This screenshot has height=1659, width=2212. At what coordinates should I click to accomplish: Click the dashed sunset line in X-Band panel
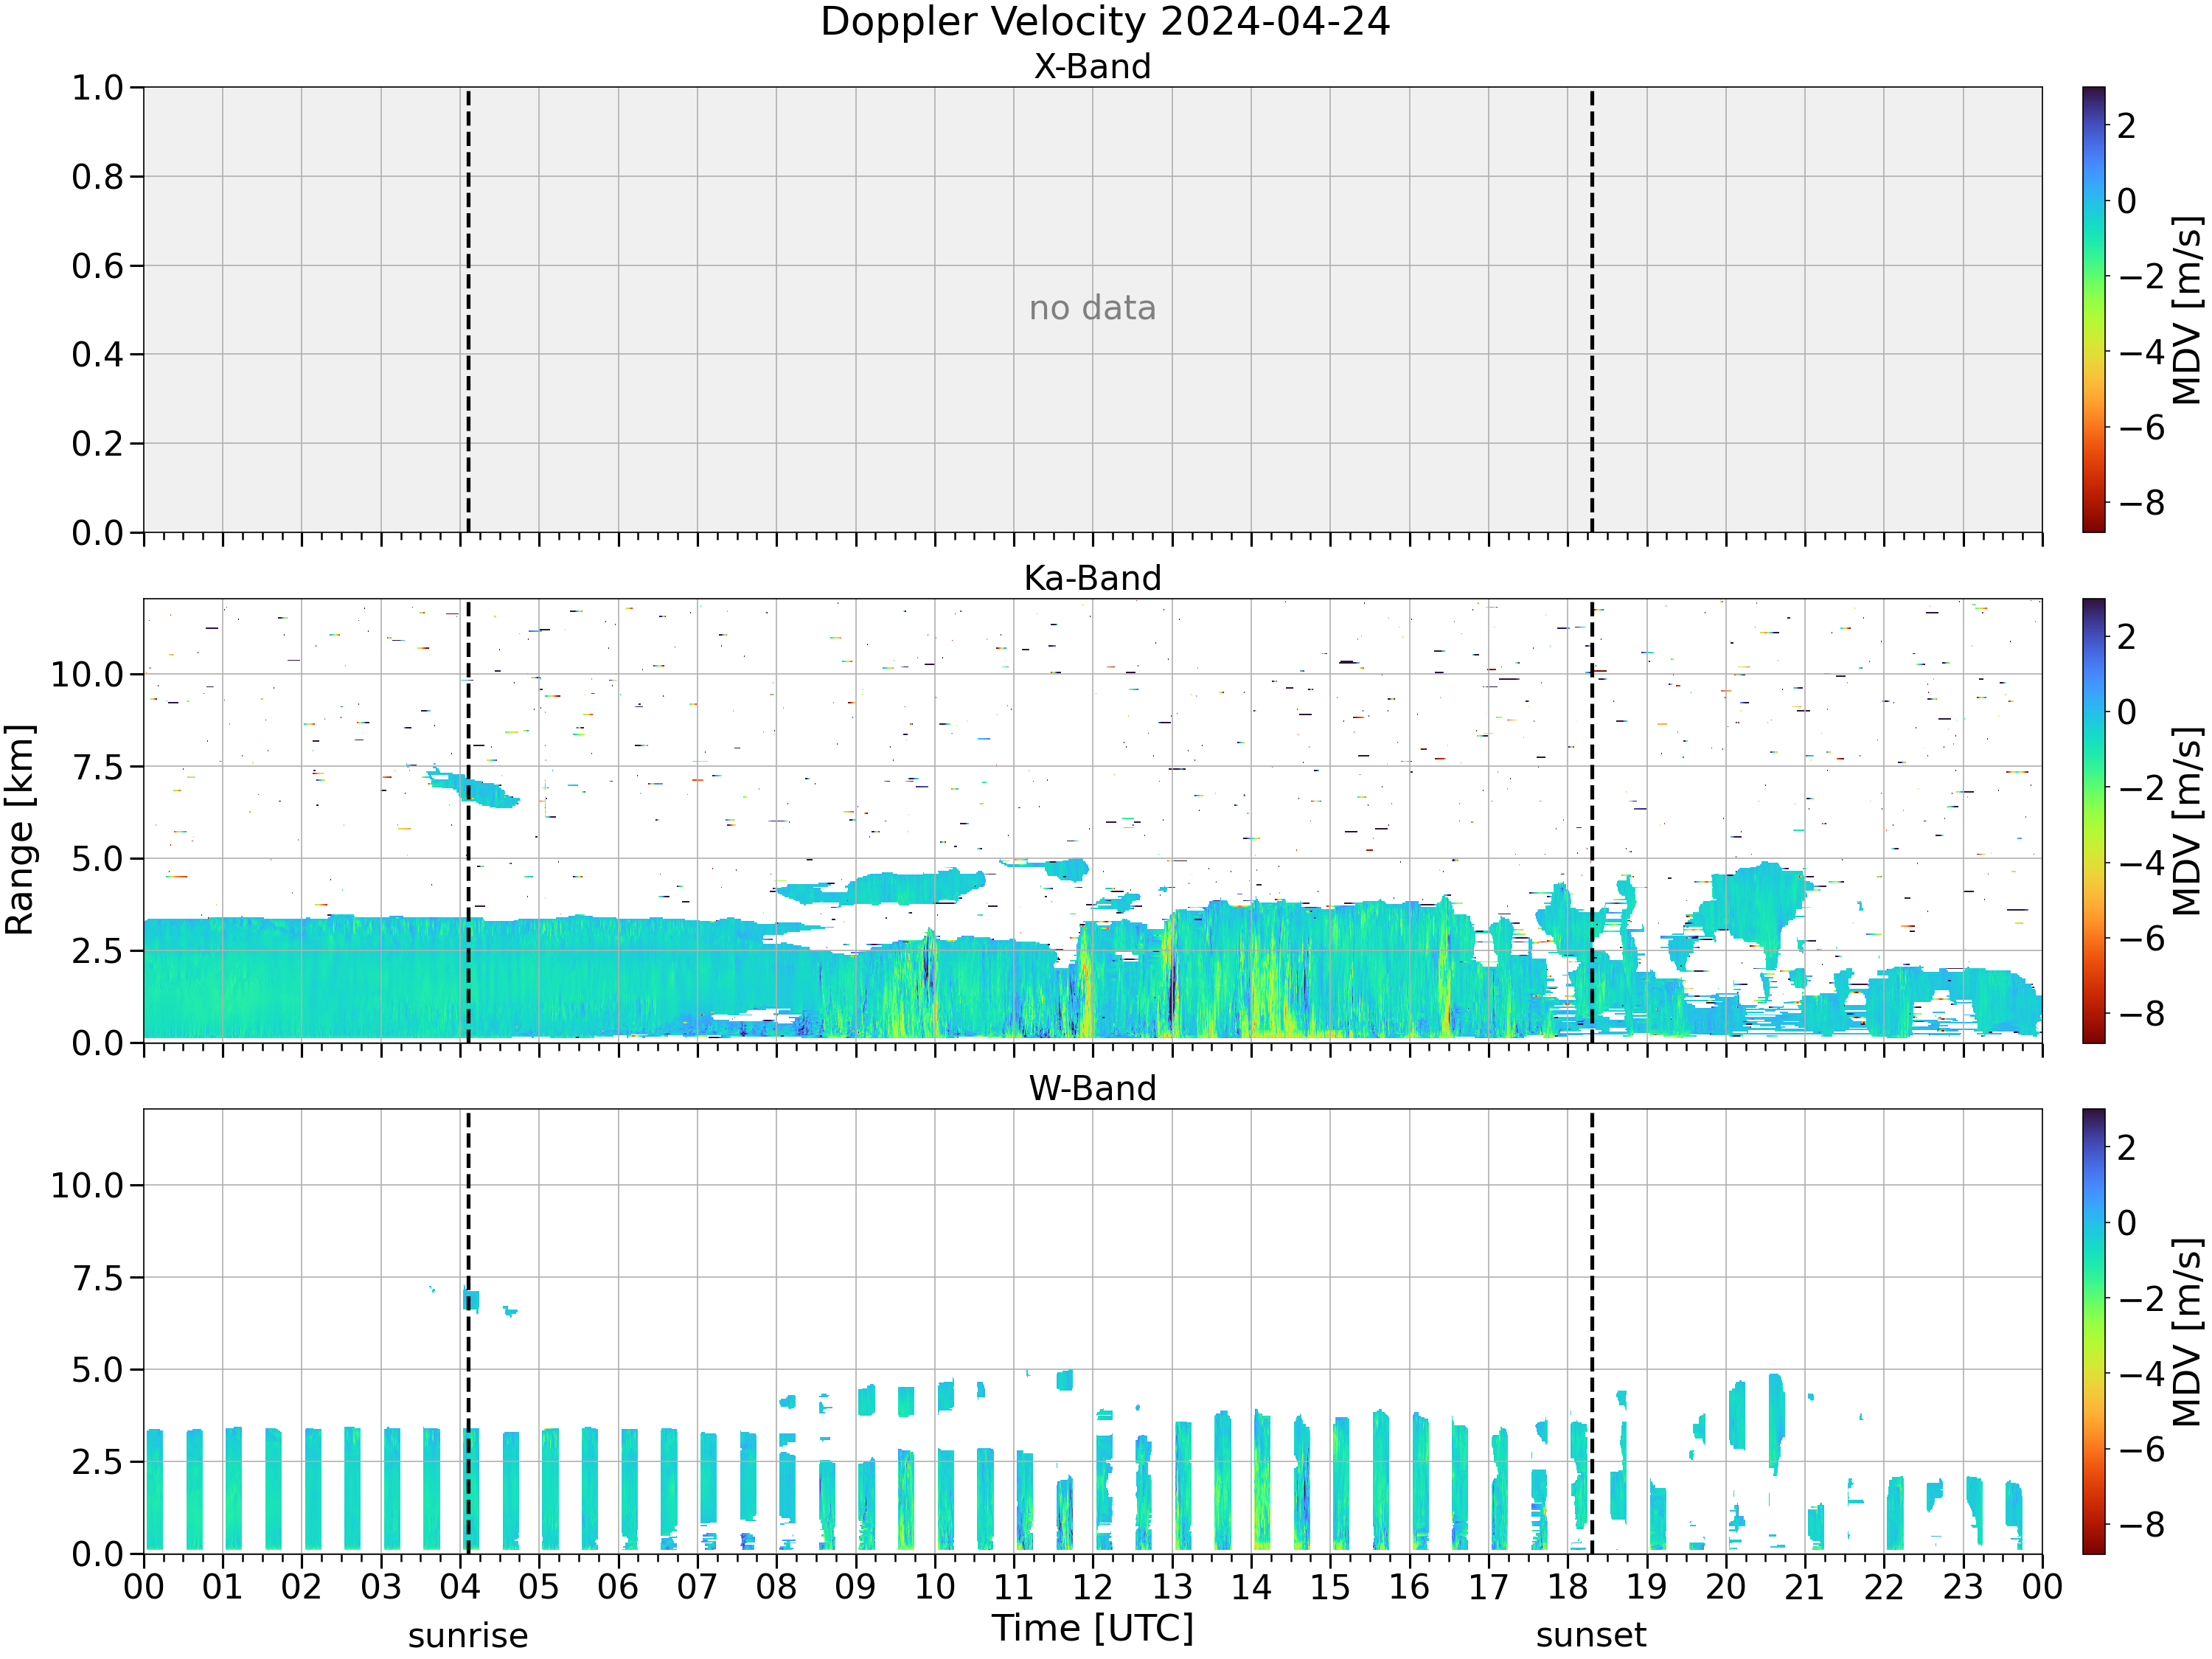1592,309
